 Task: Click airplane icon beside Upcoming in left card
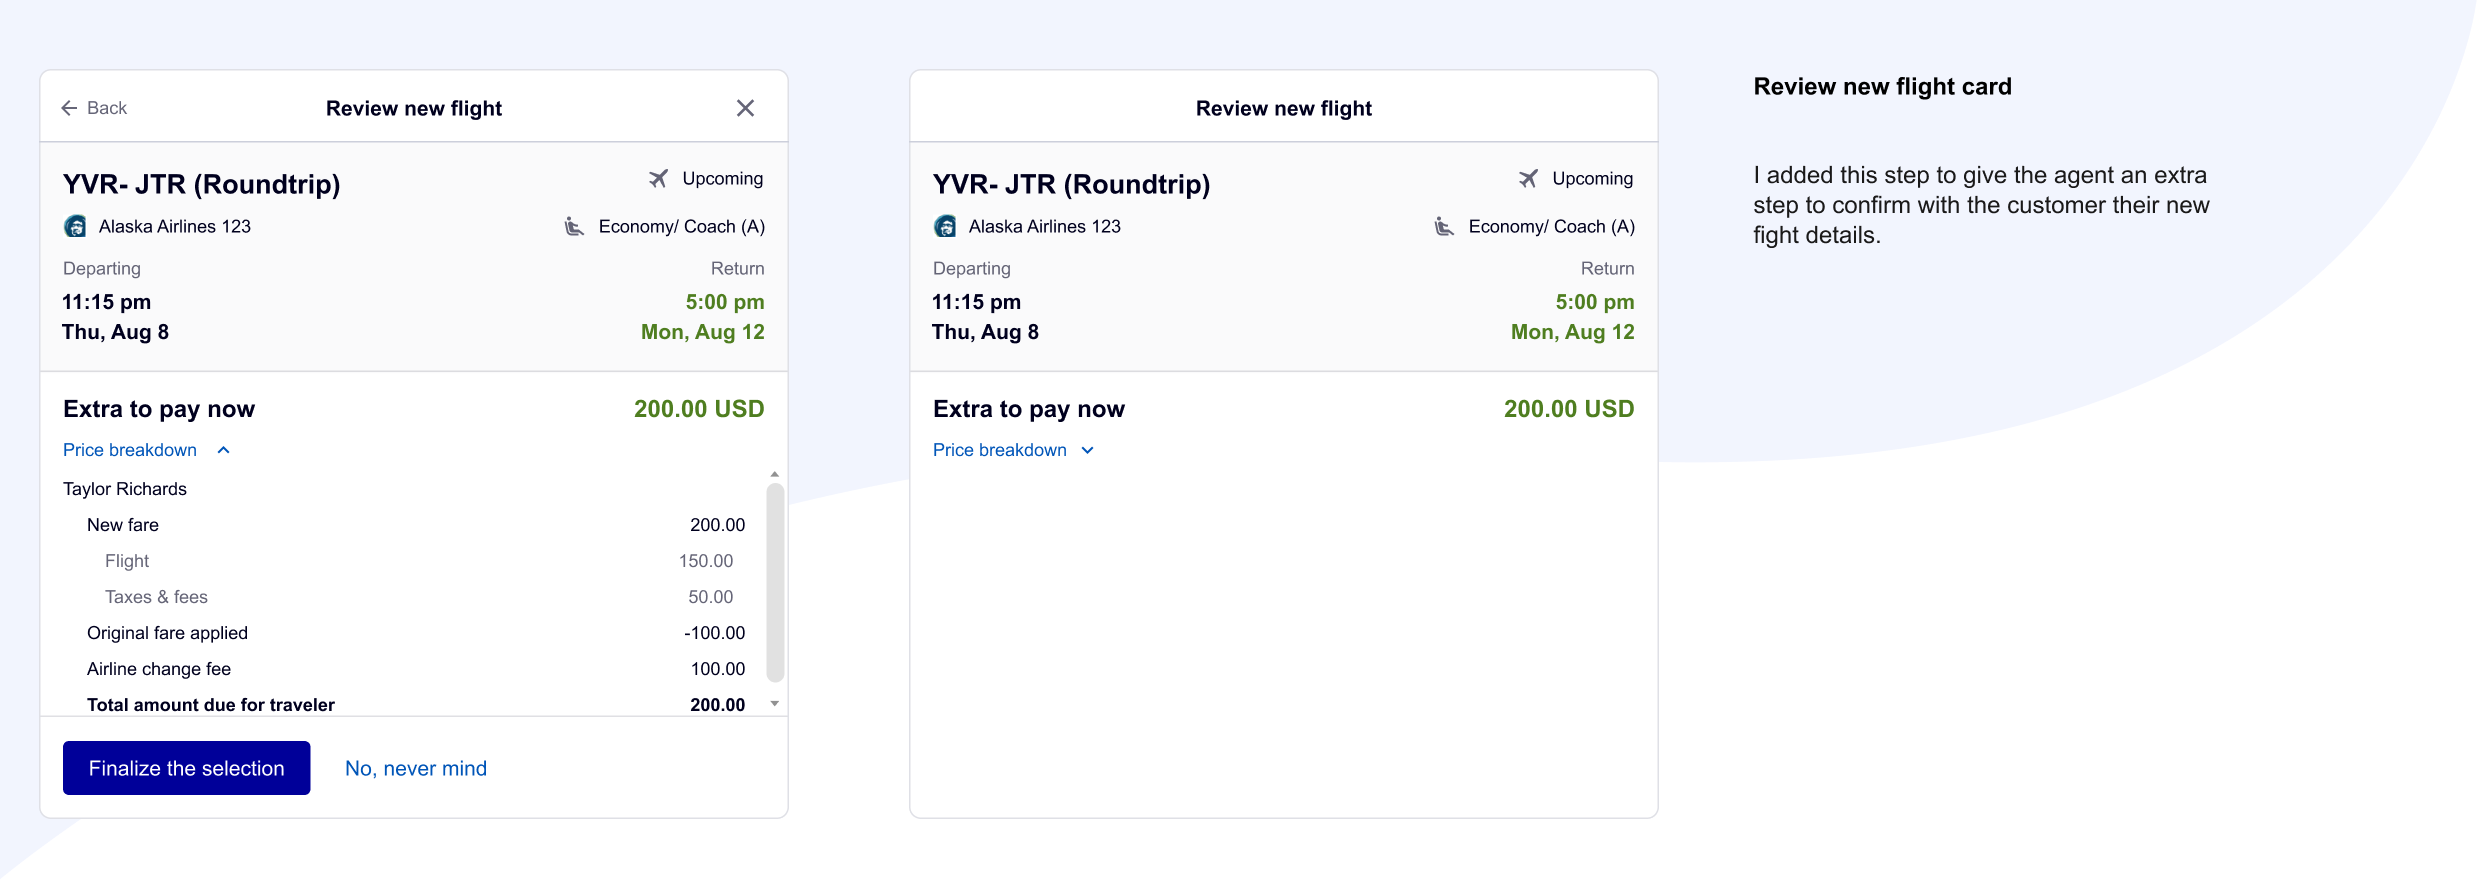coord(658,178)
